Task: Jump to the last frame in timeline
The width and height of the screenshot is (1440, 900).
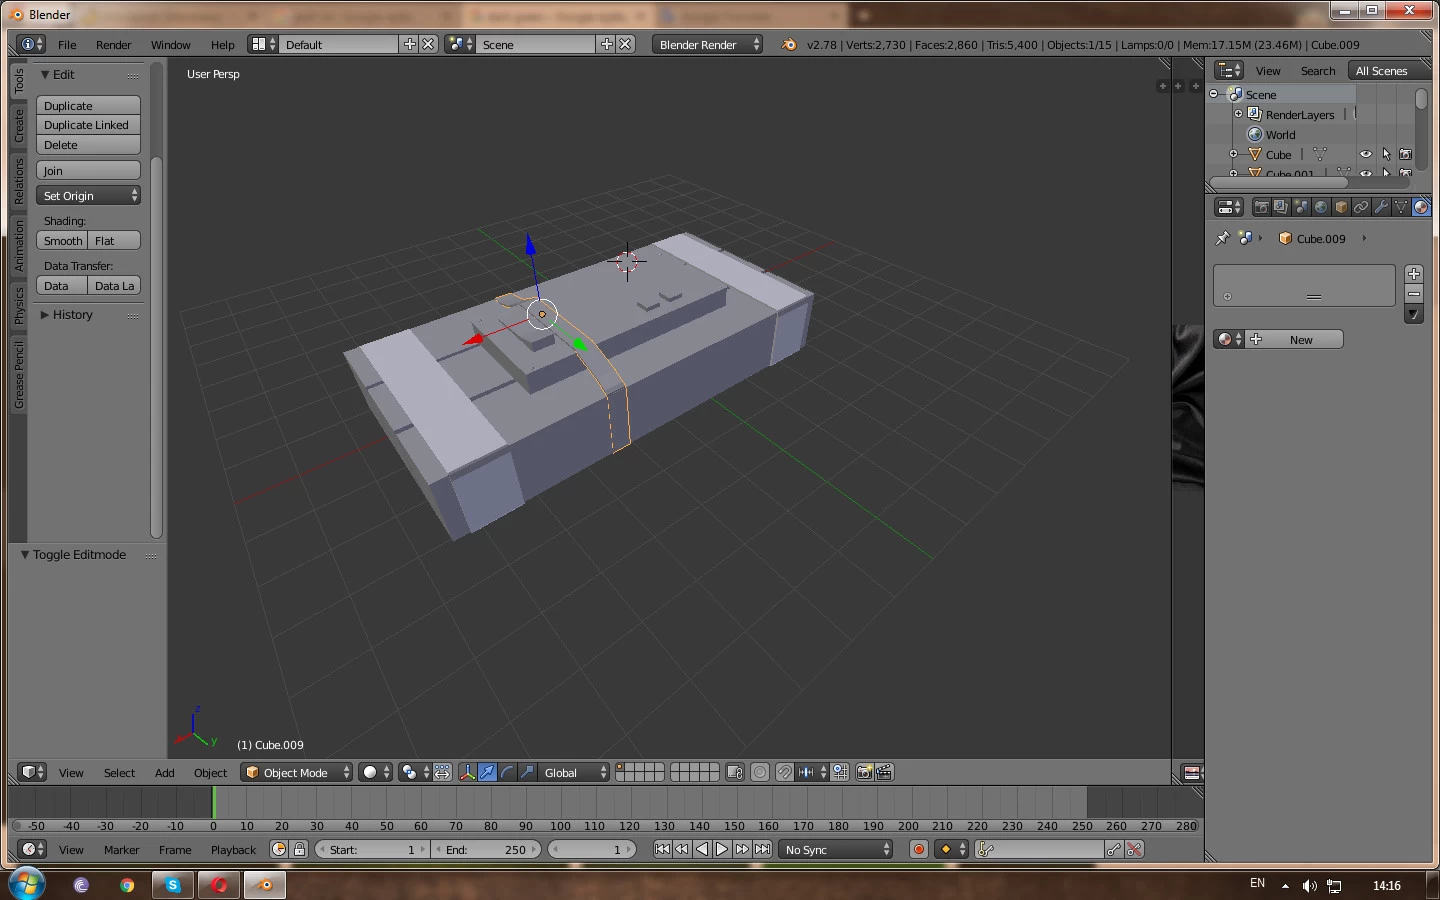Action: (762, 849)
